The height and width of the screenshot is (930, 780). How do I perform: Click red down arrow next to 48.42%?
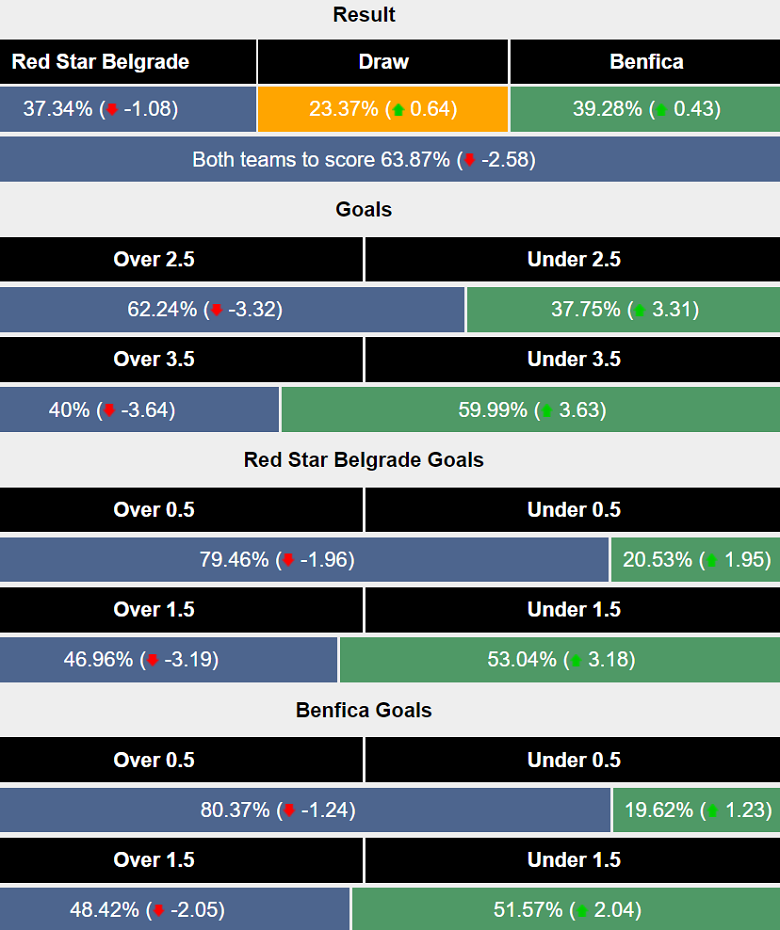pyautogui.click(x=157, y=910)
